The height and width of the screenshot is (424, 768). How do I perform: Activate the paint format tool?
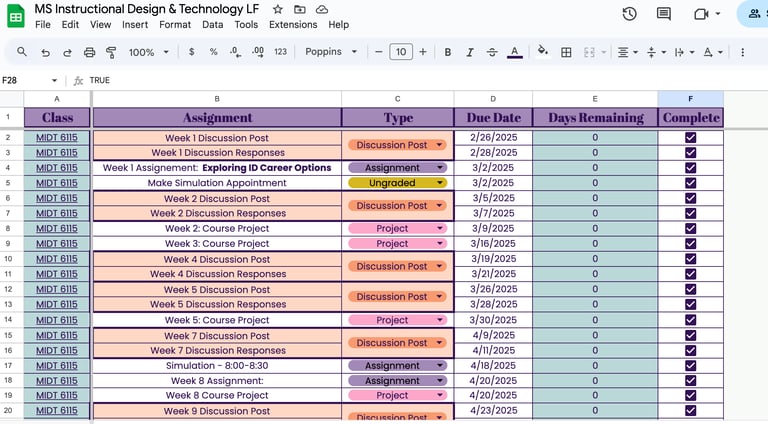(x=111, y=52)
